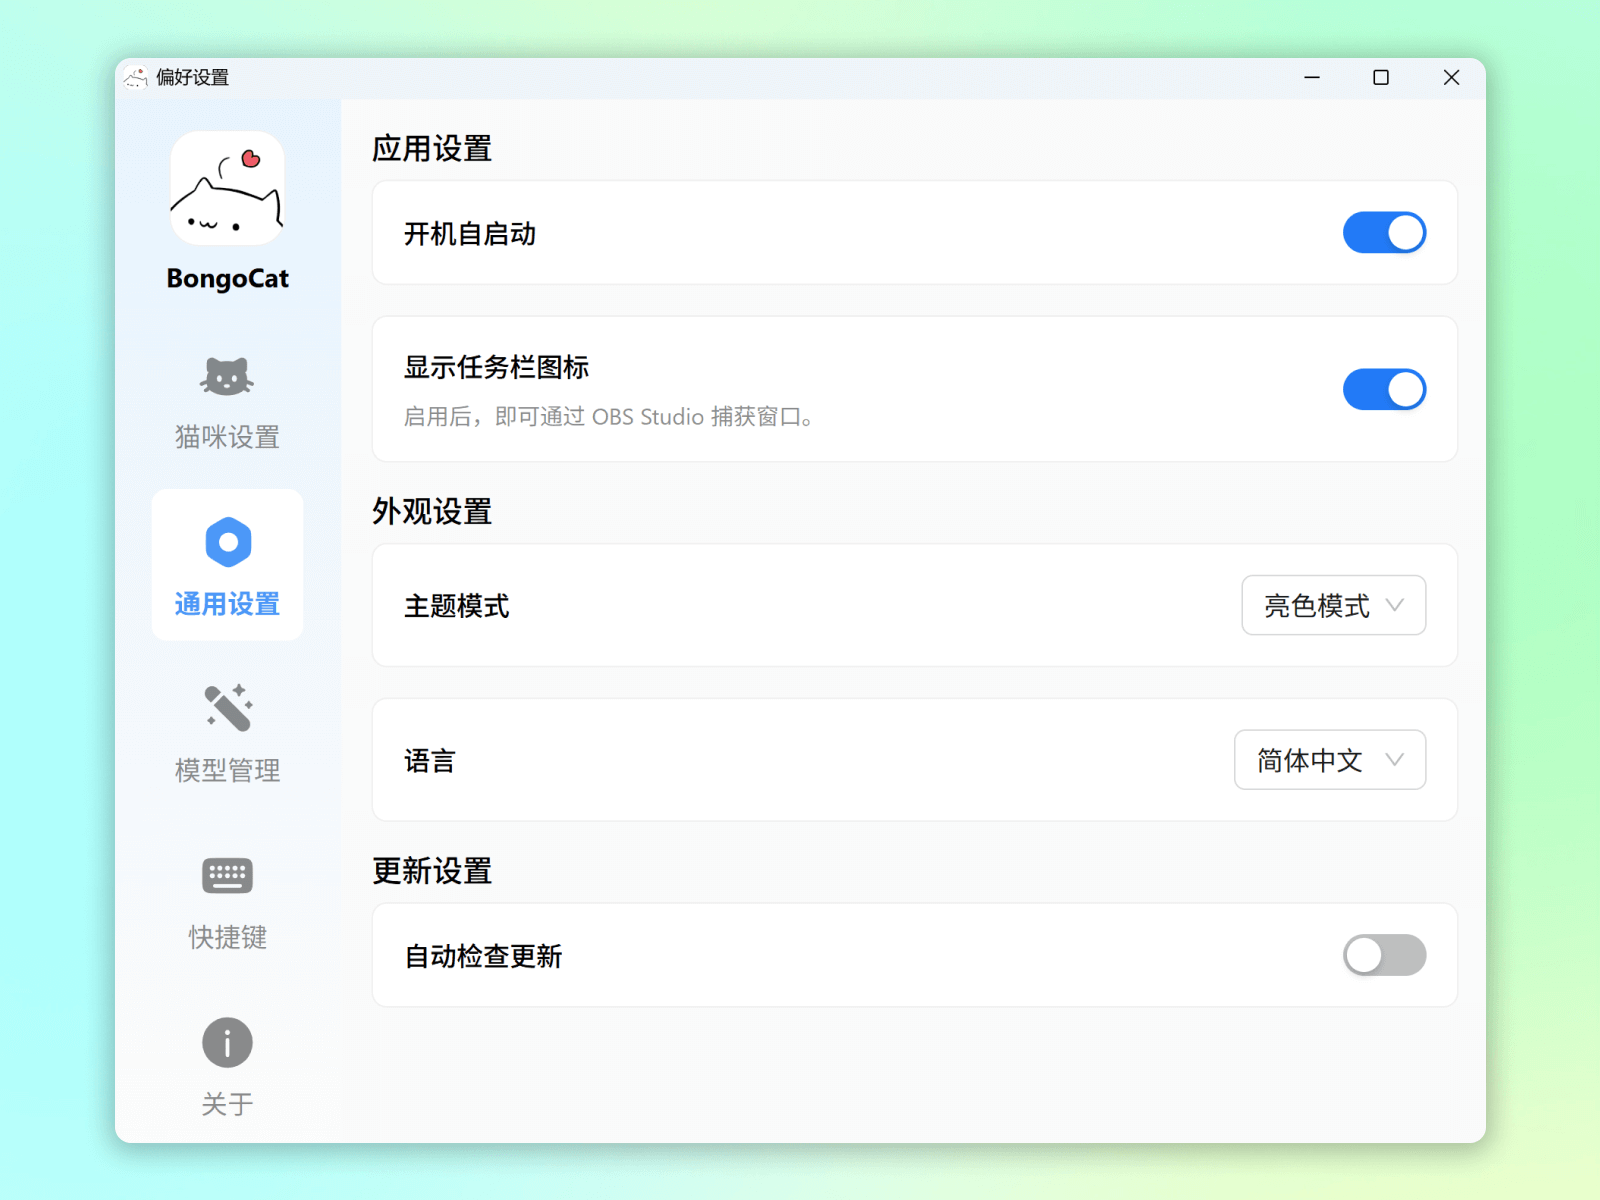Close the 偏好设置 window

click(x=1451, y=77)
